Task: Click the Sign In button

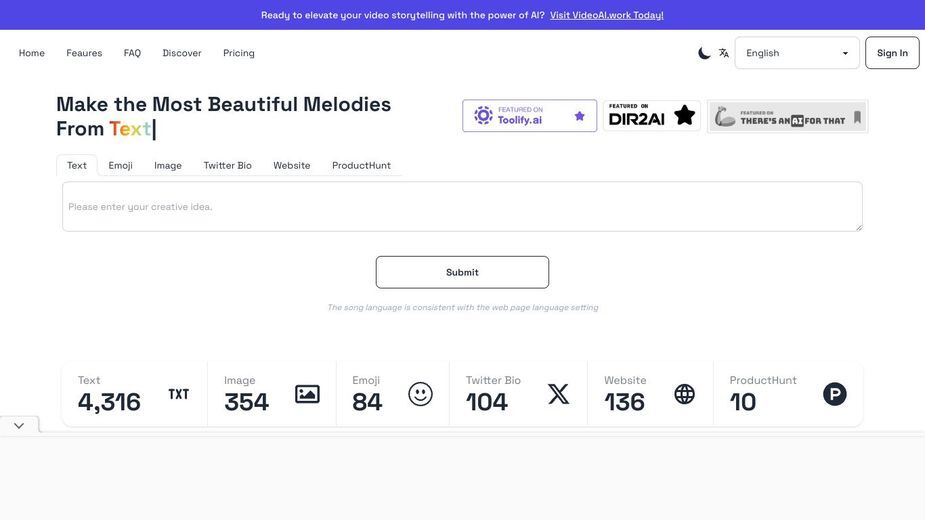Action: 892,53
